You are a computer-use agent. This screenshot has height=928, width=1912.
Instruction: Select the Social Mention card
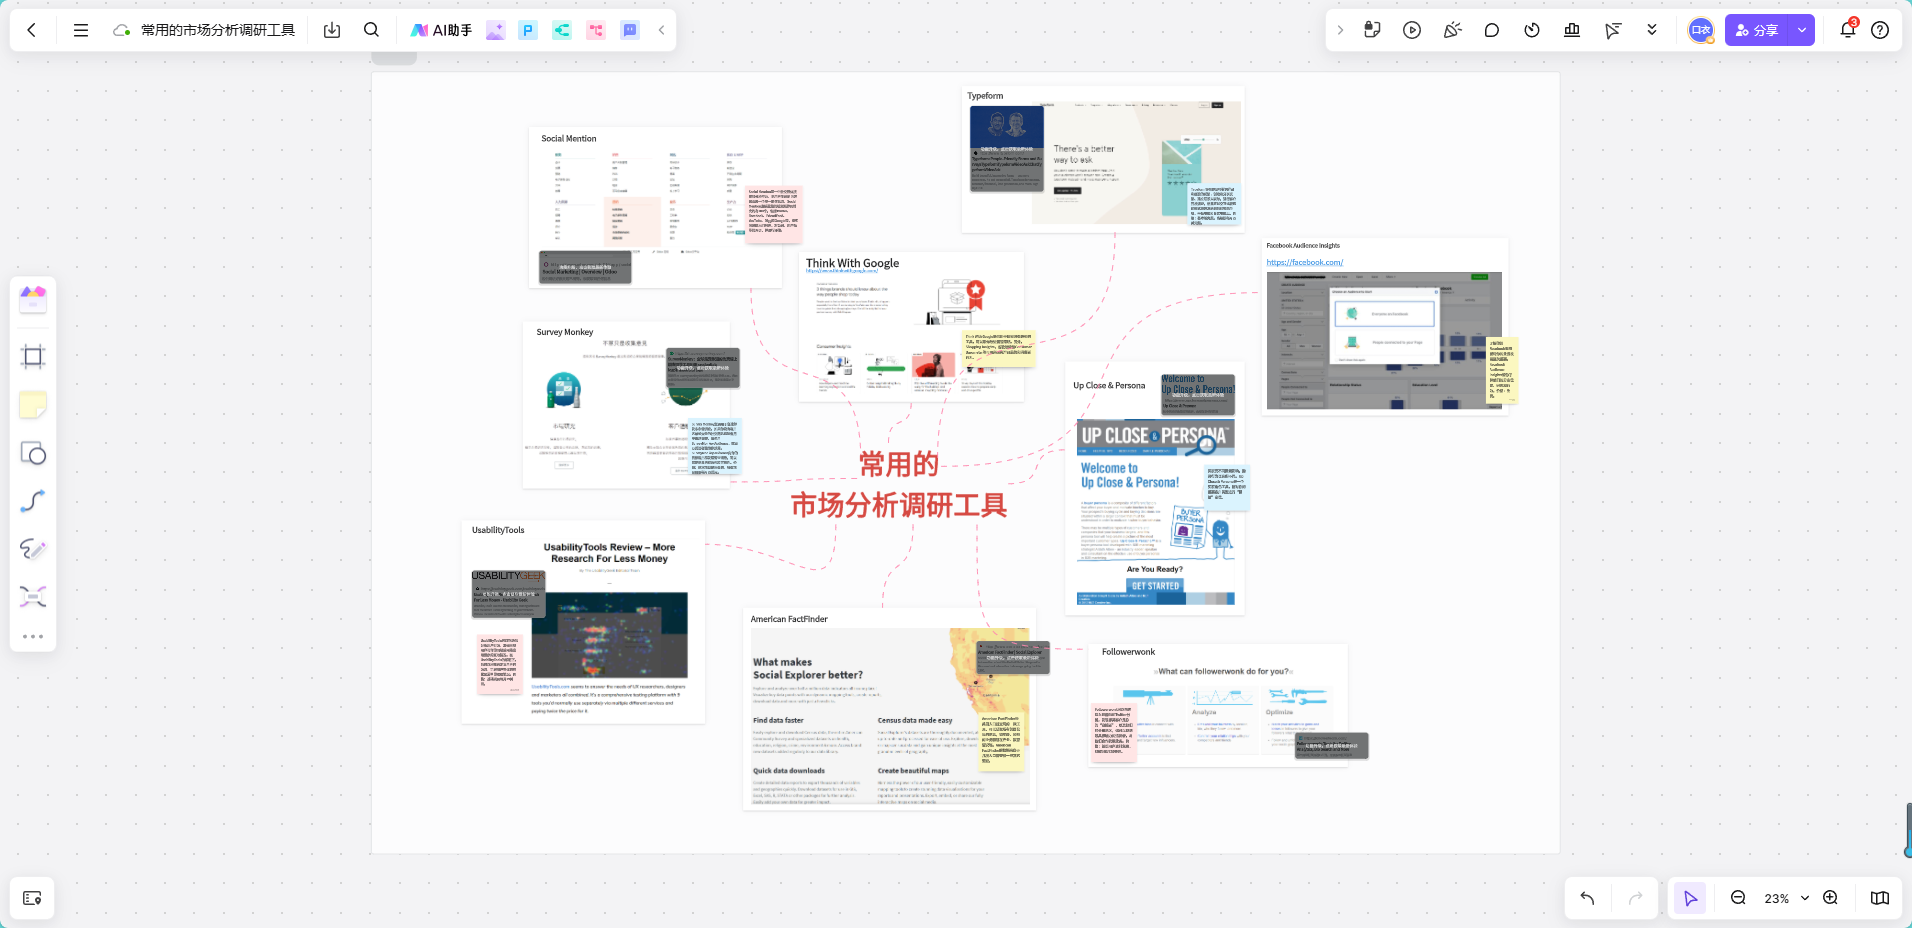(655, 208)
